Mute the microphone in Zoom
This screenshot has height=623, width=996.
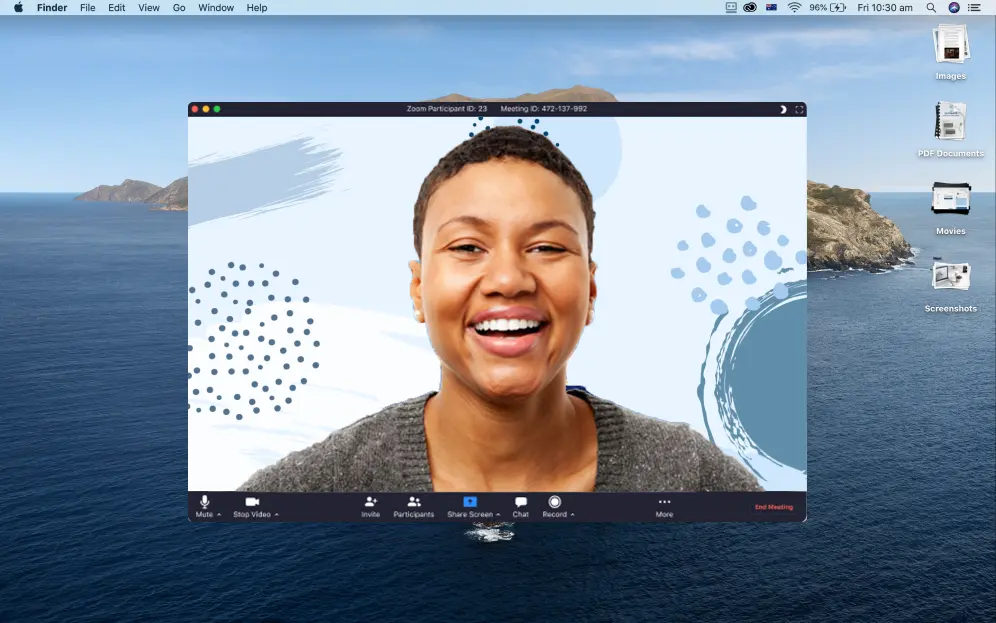pyautogui.click(x=204, y=502)
